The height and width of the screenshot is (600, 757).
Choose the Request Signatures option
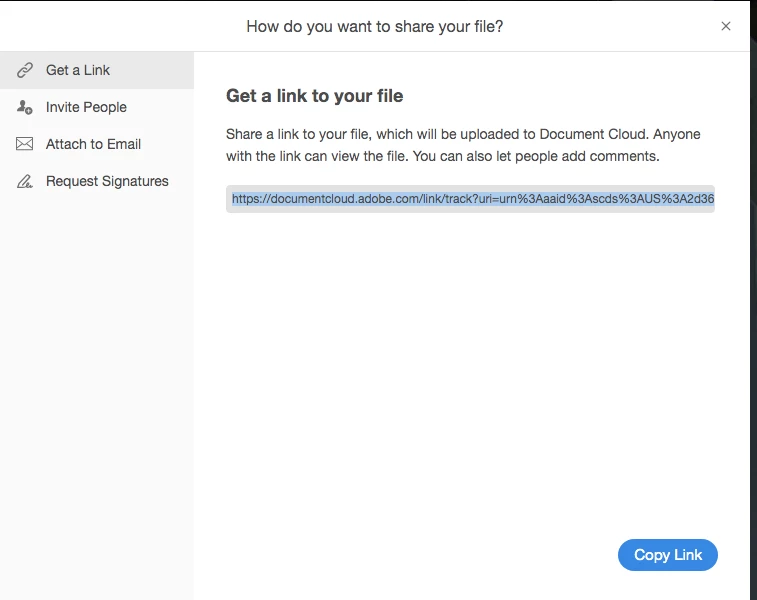pos(97,181)
